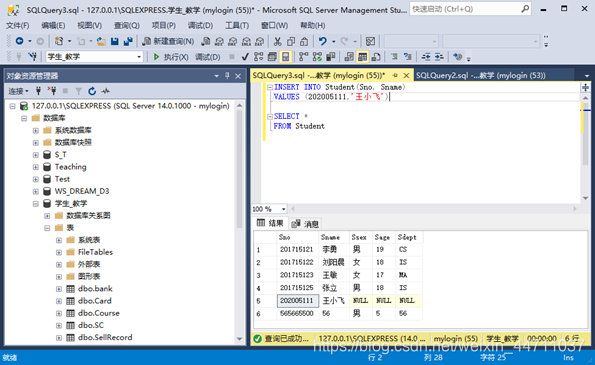Expand the dbo.Course table node
595x365 pixels.
[59, 313]
